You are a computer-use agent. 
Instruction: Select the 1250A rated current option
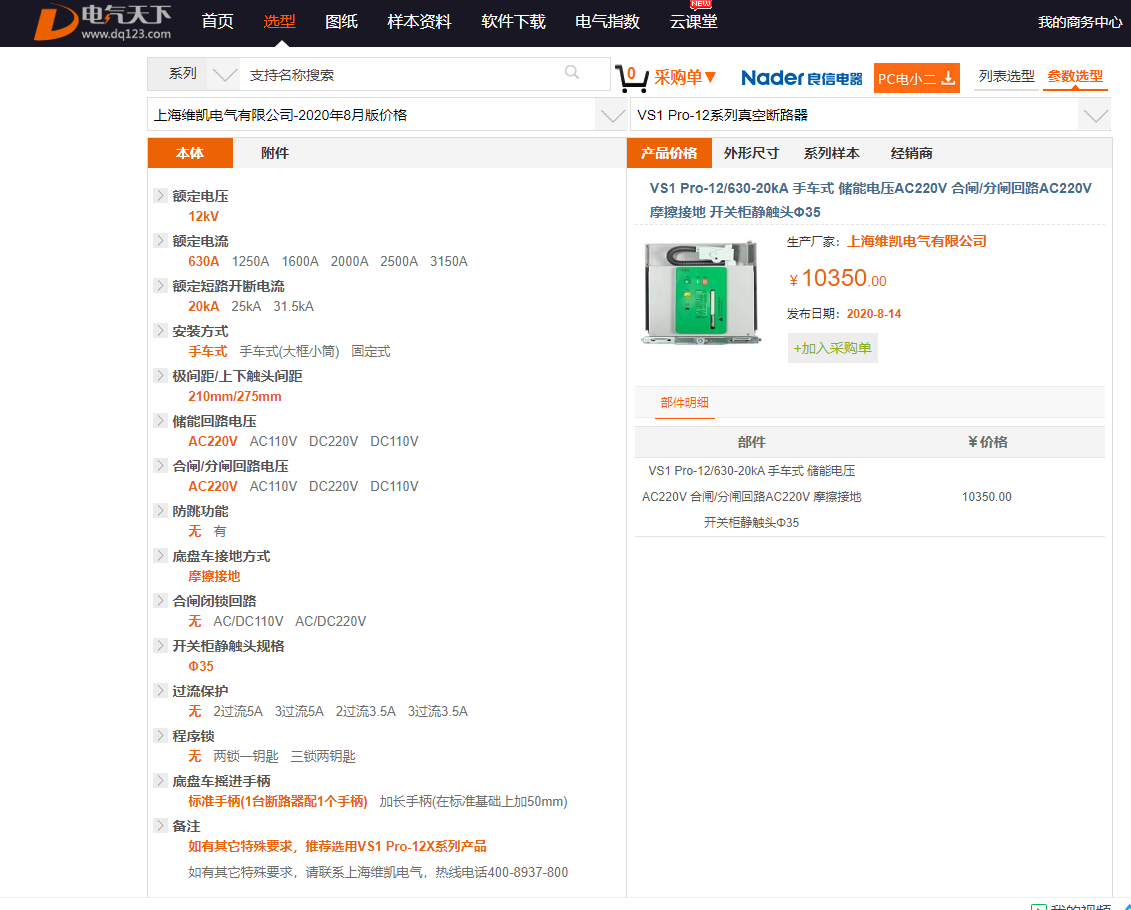pos(250,262)
